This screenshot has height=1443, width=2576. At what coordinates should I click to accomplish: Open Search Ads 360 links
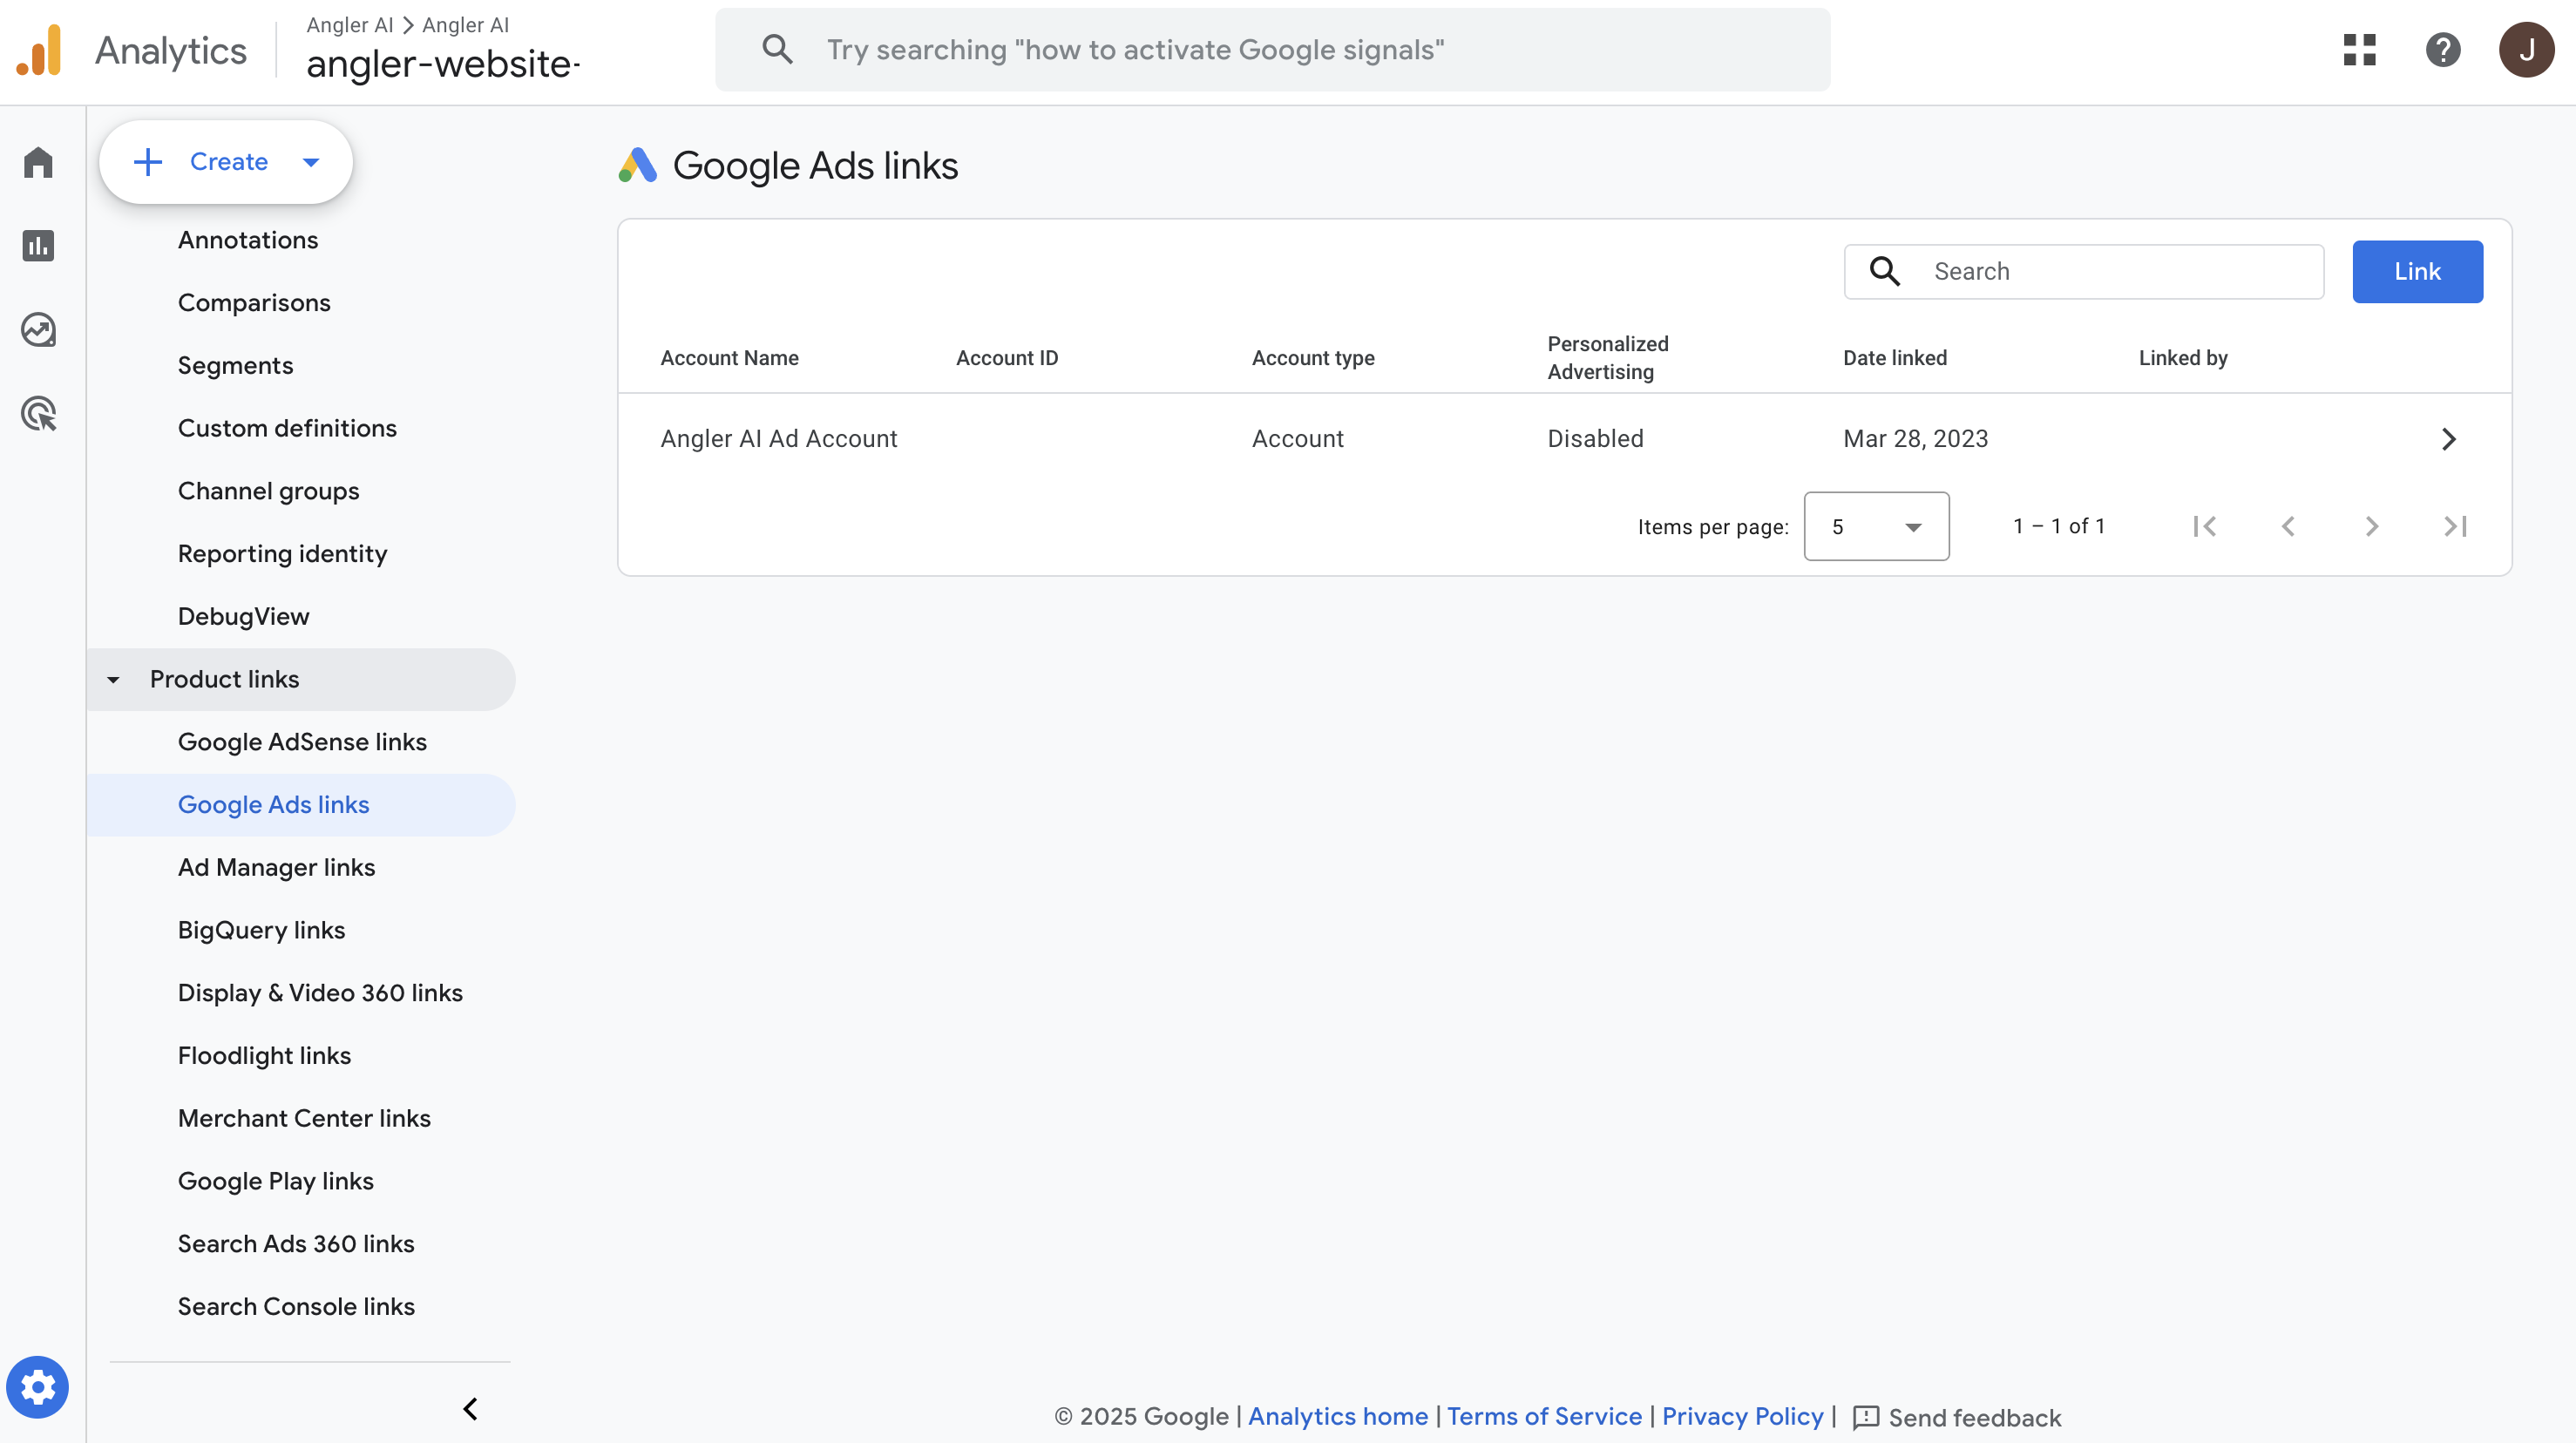pos(296,1244)
